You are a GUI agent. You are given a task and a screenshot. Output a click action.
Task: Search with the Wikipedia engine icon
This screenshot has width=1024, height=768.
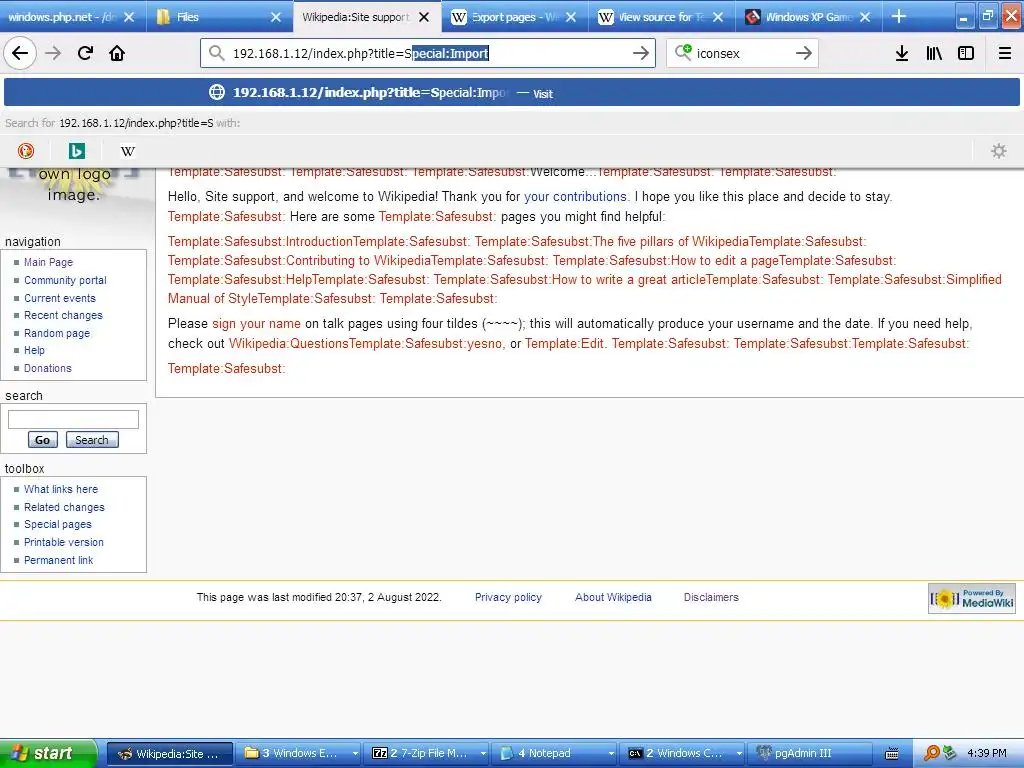tap(127, 151)
